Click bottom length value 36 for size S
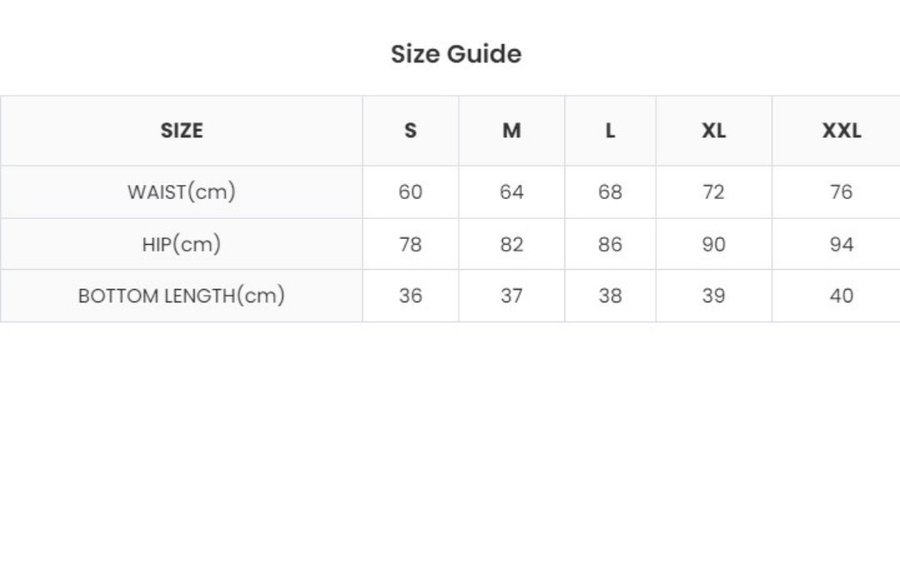 tap(410, 296)
